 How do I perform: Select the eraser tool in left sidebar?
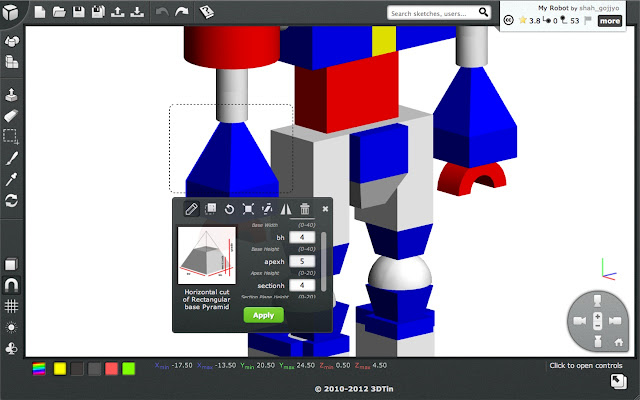pos(11,115)
